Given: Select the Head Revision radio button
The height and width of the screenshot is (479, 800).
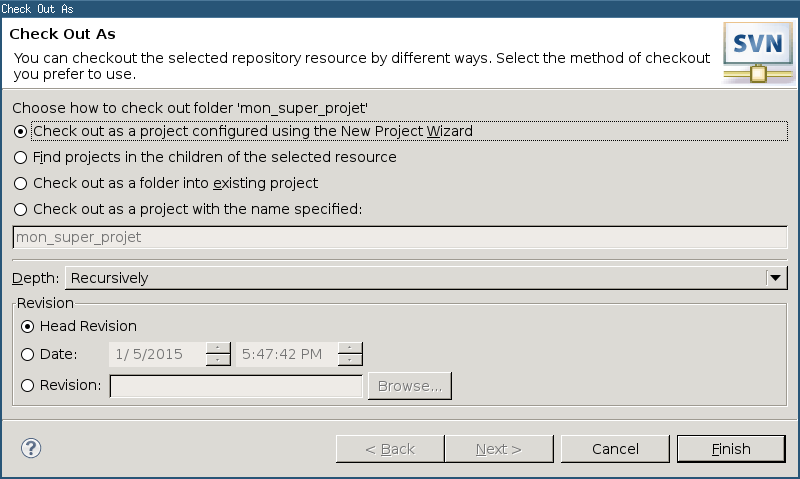Looking at the screenshot, I should [x=28, y=326].
